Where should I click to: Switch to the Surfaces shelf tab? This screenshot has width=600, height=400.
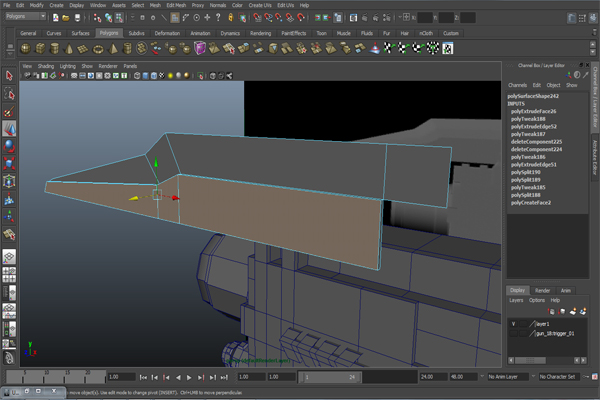point(80,33)
